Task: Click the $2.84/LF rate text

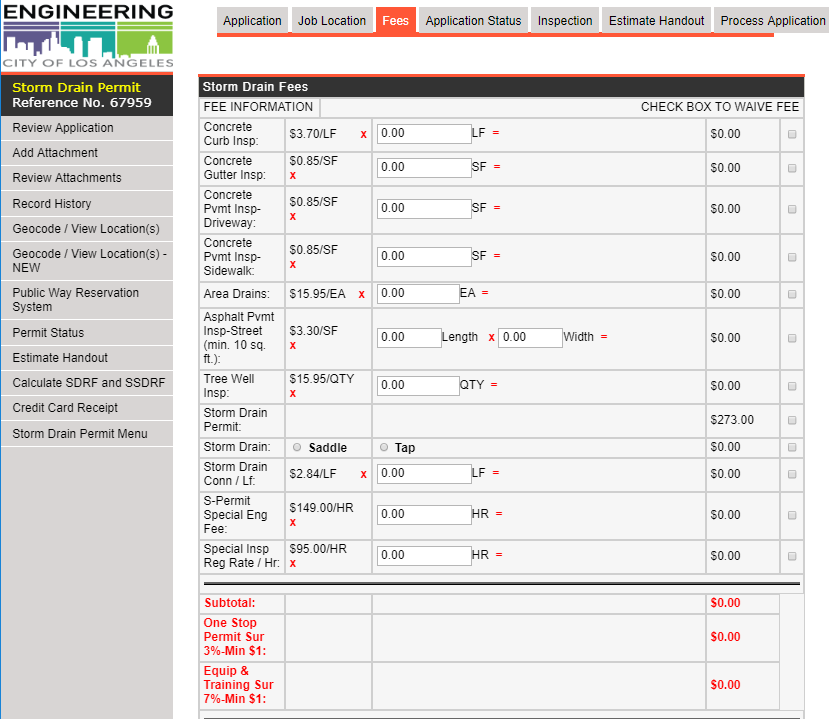Action: pyautogui.click(x=312, y=474)
